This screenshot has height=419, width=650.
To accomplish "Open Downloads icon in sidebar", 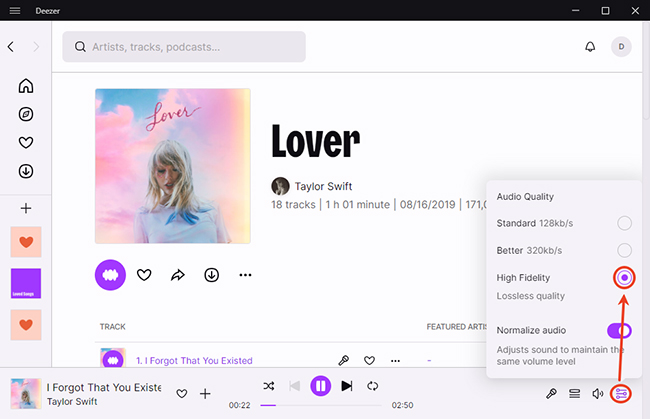I will pos(26,171).
